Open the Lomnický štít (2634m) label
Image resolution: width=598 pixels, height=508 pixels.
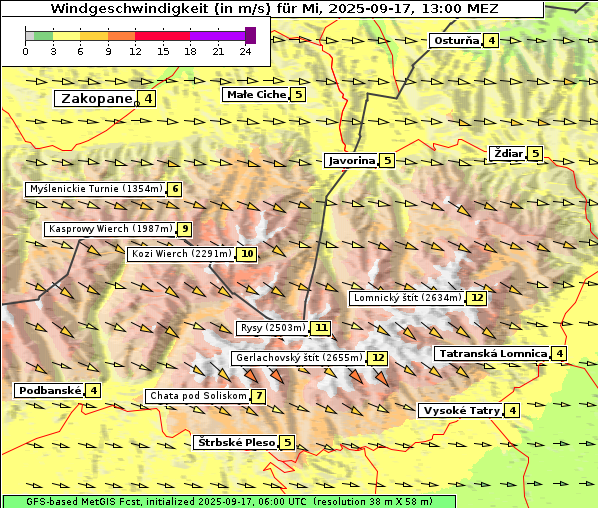407,298
